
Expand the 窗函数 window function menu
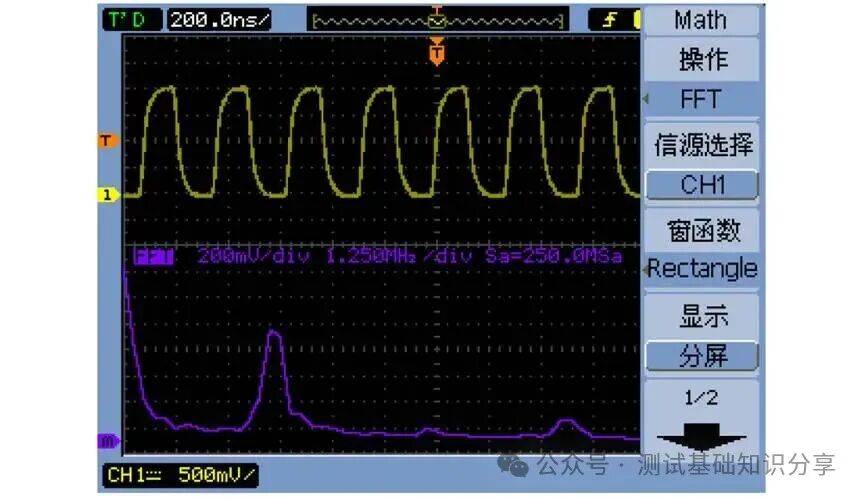pos(702,230)
